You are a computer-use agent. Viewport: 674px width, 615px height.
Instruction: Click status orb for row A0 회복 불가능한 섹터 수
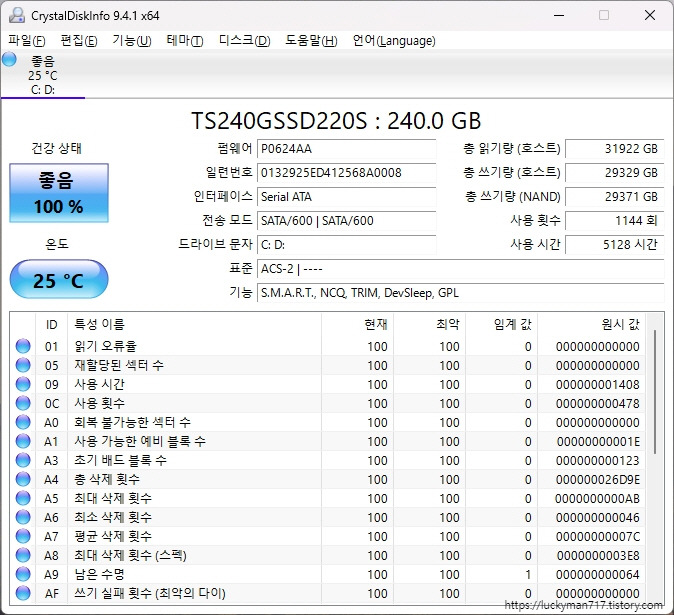point(23,422)
